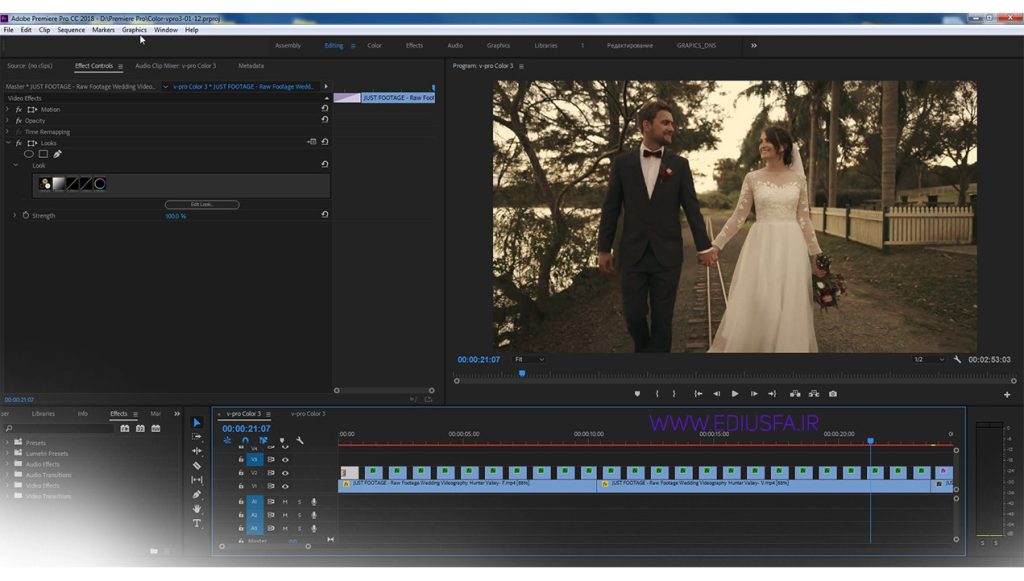Expand the Opacity effect properties
The width and height of the screenshot is (1024, 581).
[8, 120]
